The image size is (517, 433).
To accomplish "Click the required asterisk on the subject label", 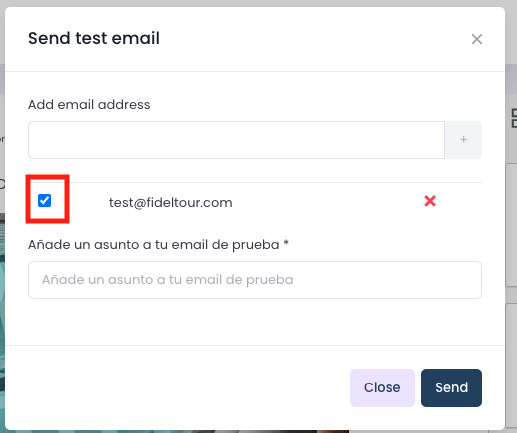I will pos(286,243).
